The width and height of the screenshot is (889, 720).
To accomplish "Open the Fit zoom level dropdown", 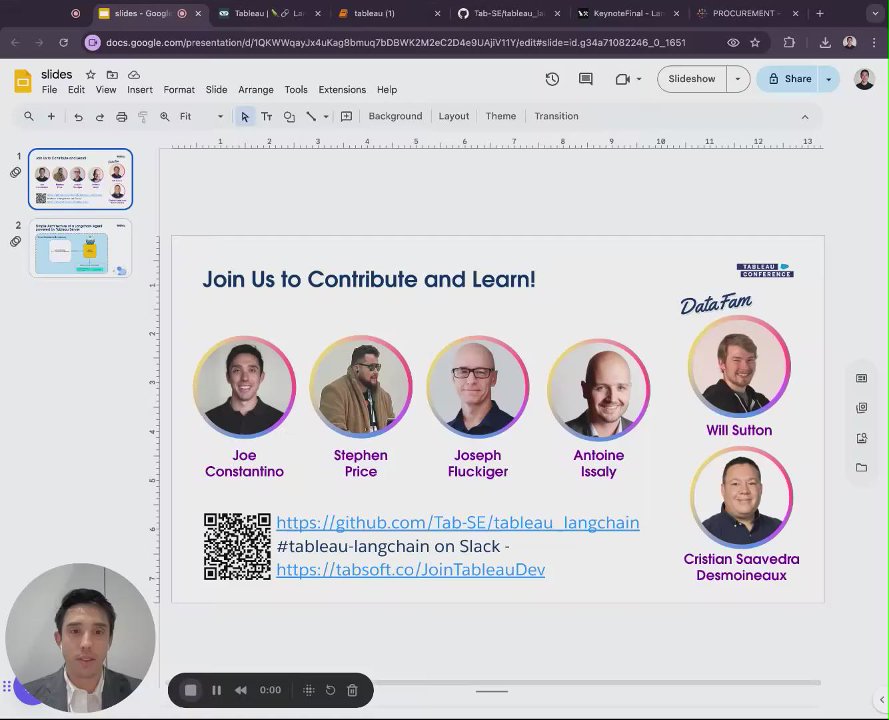I will pyautogui.click(x=201, y=116).
